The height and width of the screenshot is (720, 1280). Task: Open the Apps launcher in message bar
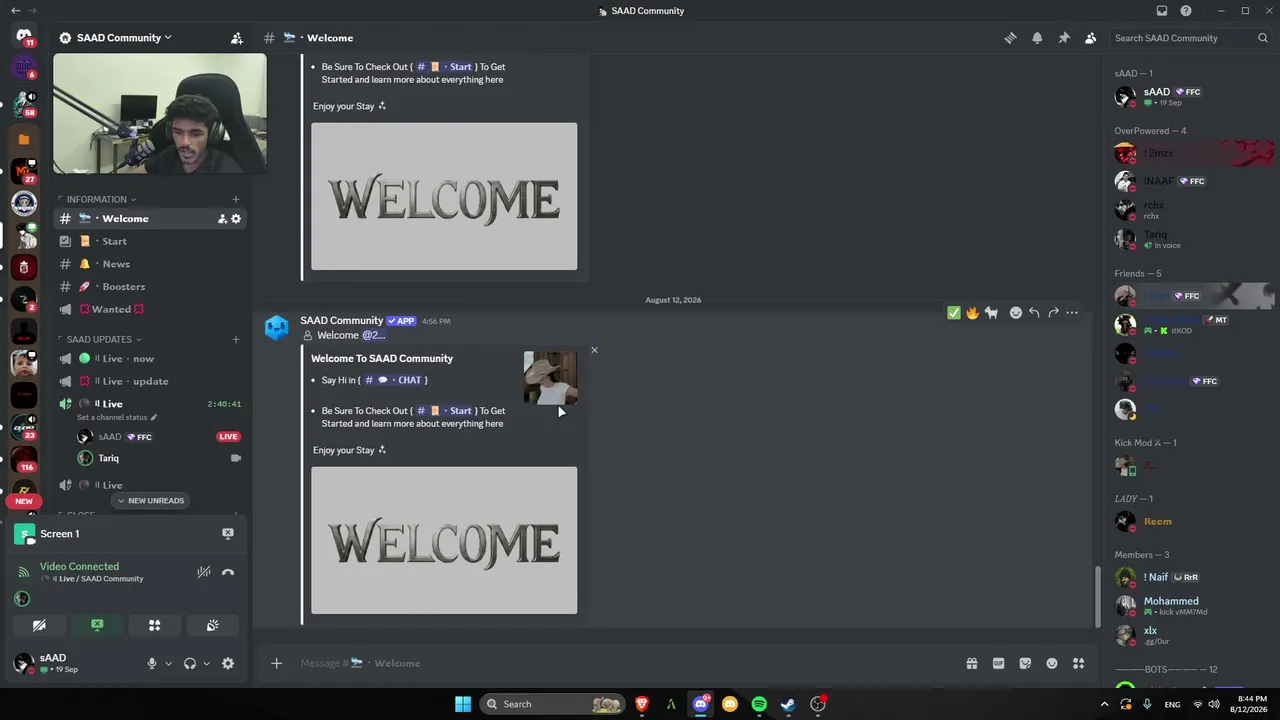point(1078,663)
